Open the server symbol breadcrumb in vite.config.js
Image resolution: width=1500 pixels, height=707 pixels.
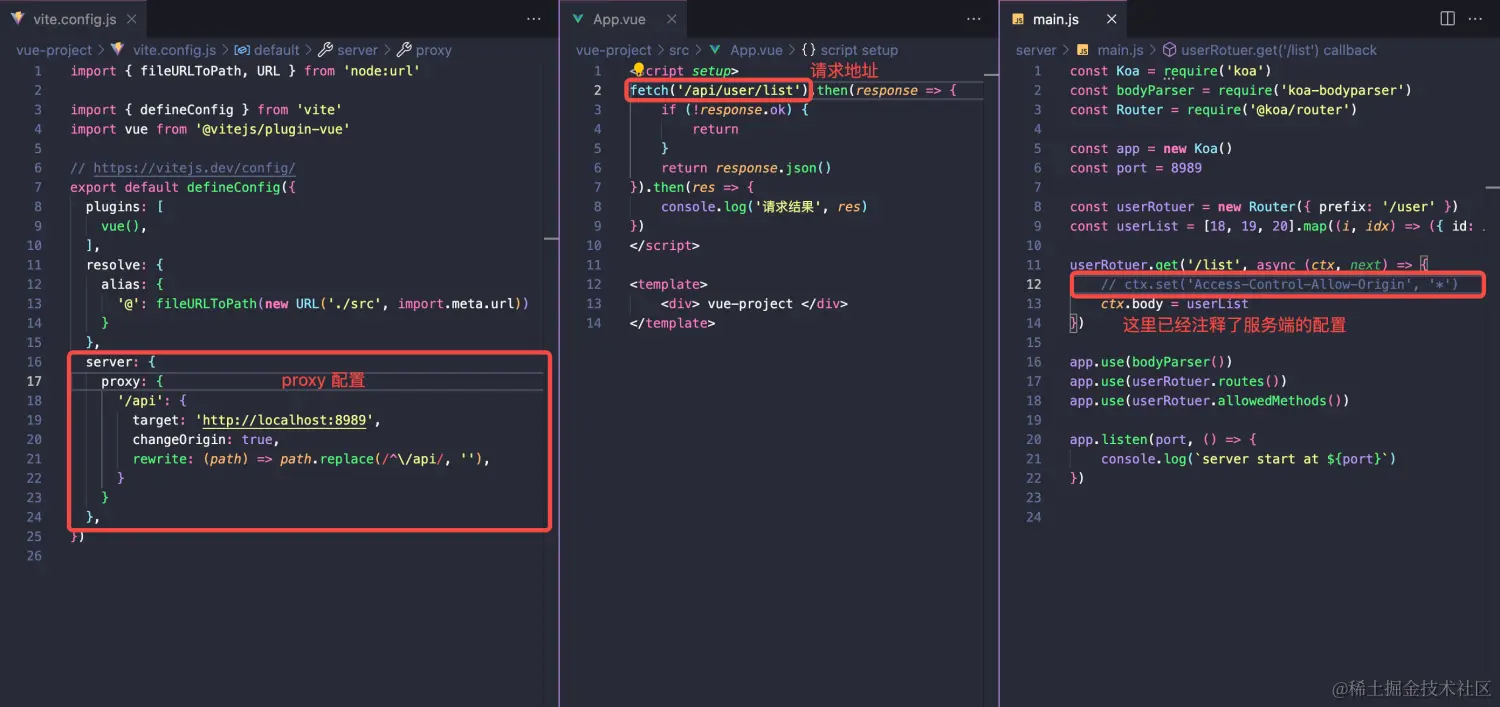point(348,50)
